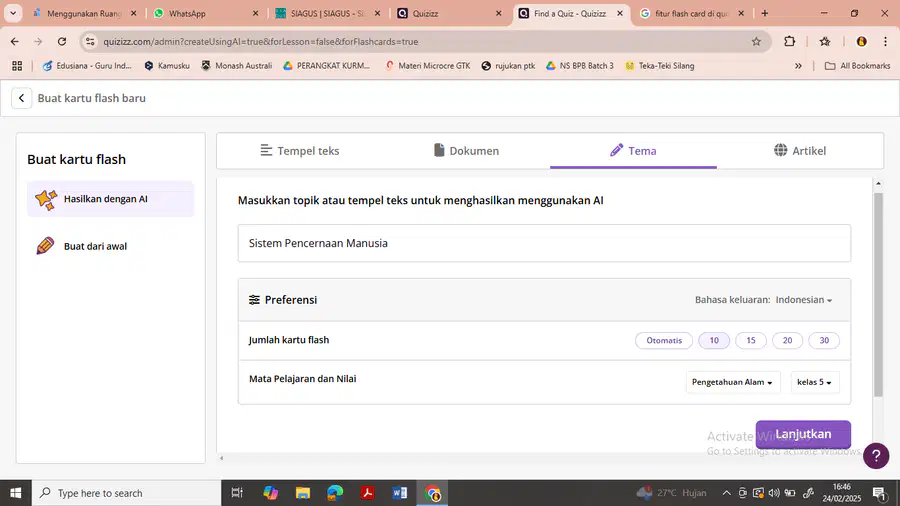Open the weather 27°C Hujan widget
Image resolution: width=900 pixels, height=506 pixels.
click(x=672, y=493)
